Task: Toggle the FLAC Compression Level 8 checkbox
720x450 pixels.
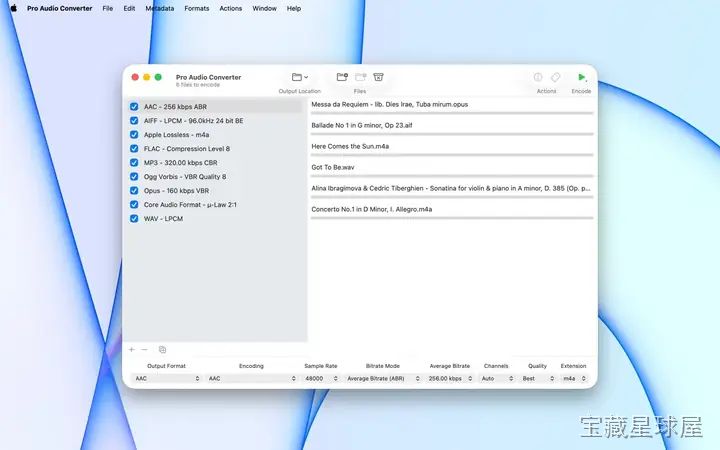Action: click(134, 149)
